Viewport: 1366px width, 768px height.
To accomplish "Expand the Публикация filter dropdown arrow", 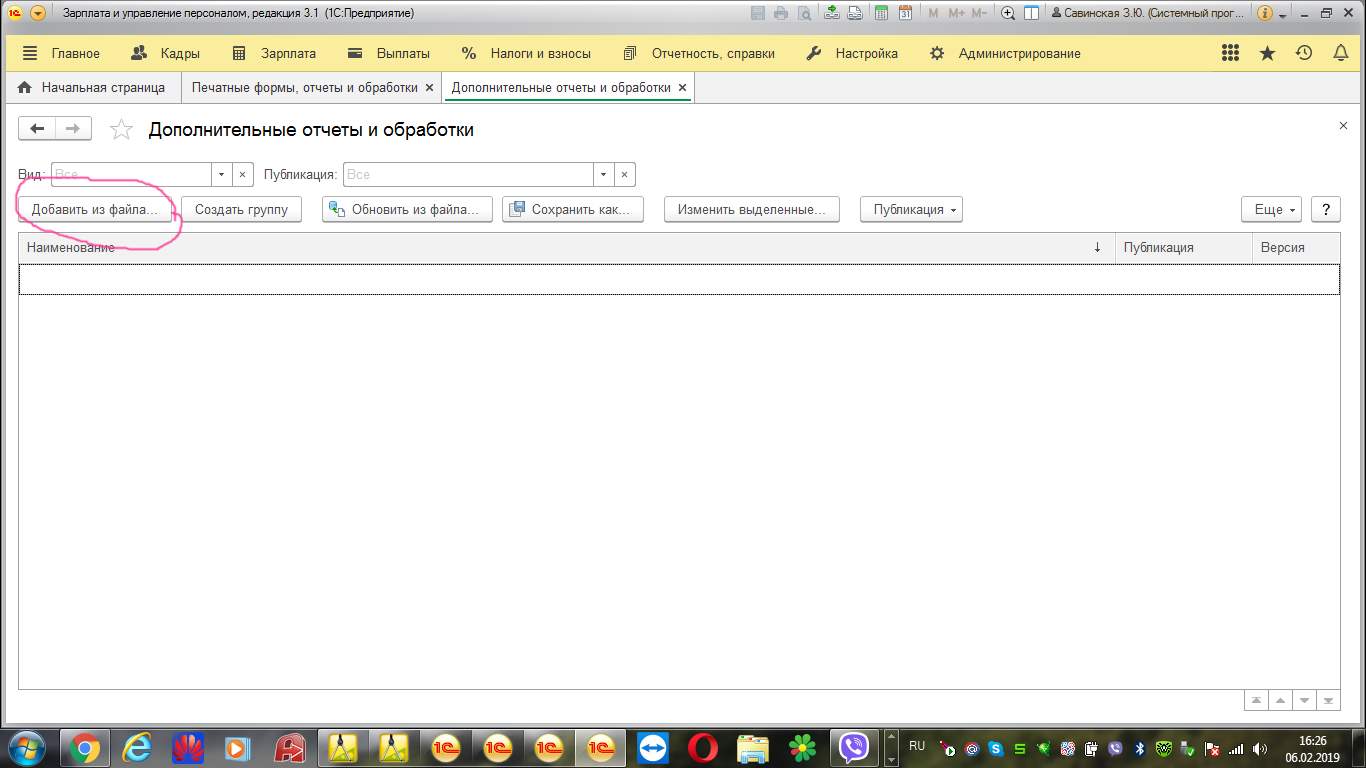I will tap(603, 174).
